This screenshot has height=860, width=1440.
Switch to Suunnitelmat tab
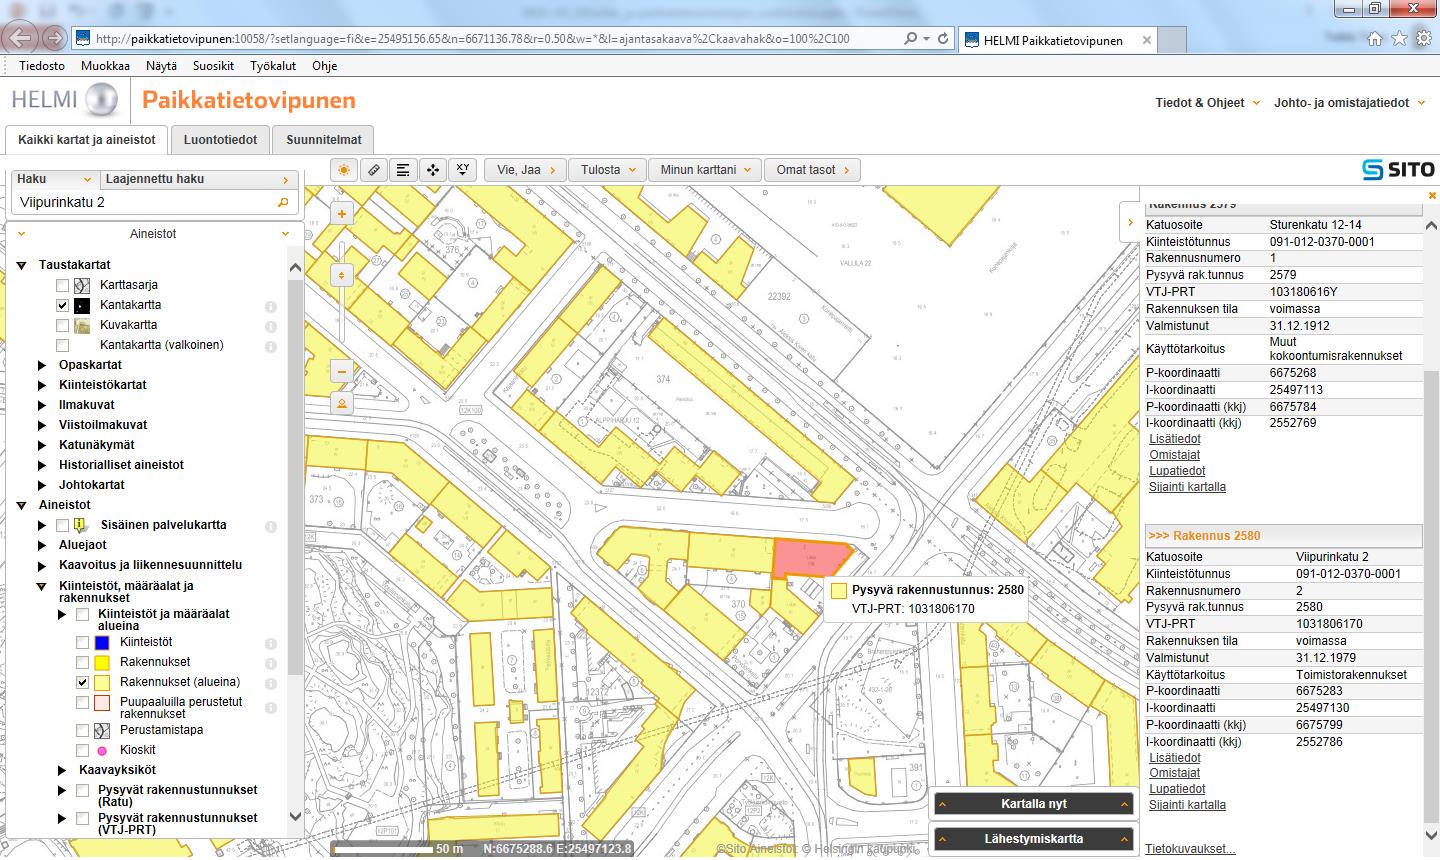pyautogui.click(x=324, y=140)
